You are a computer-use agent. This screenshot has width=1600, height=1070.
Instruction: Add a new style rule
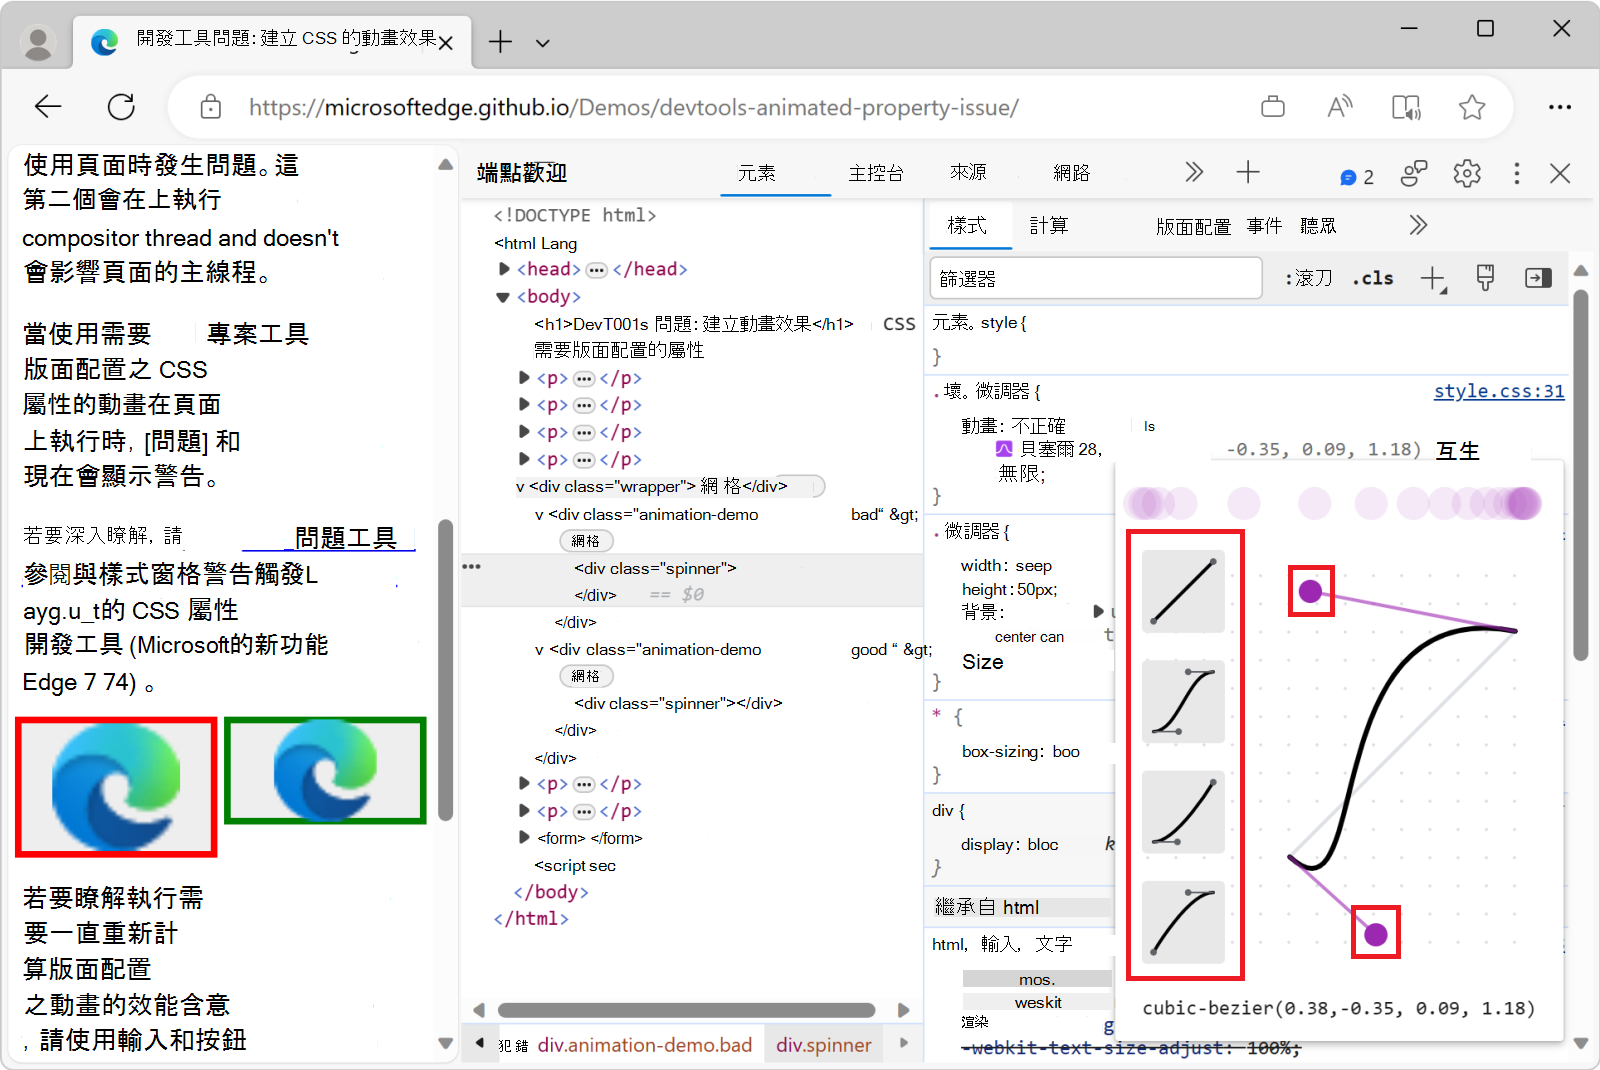pos(1433,278)
